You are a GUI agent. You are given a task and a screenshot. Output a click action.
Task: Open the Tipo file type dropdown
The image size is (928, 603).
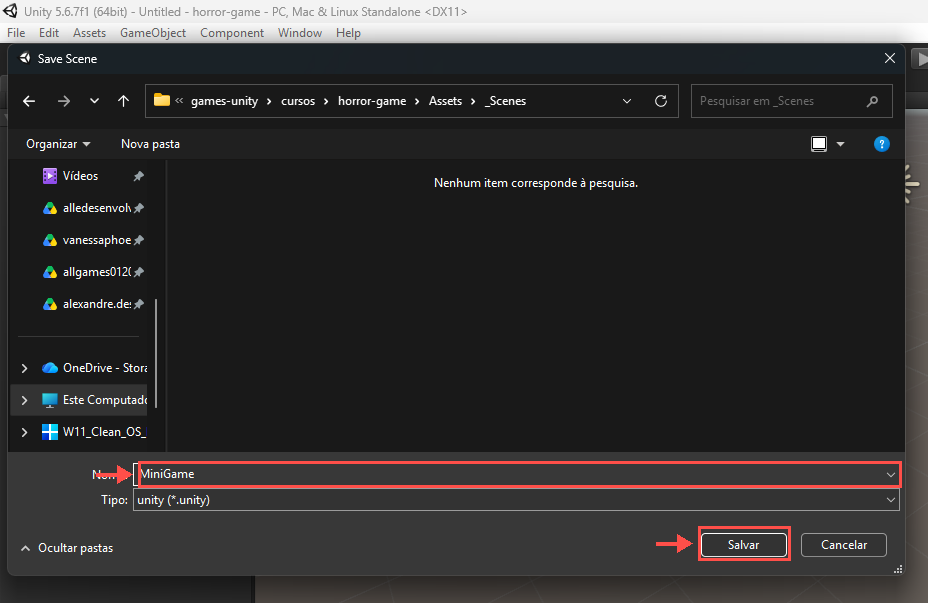click(x=516, y=500)
